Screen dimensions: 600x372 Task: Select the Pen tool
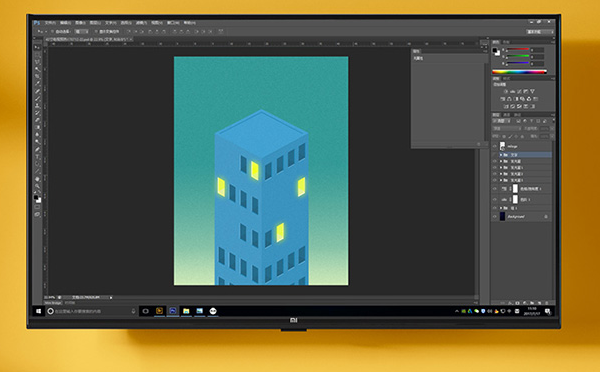click(x=37, y=149)
